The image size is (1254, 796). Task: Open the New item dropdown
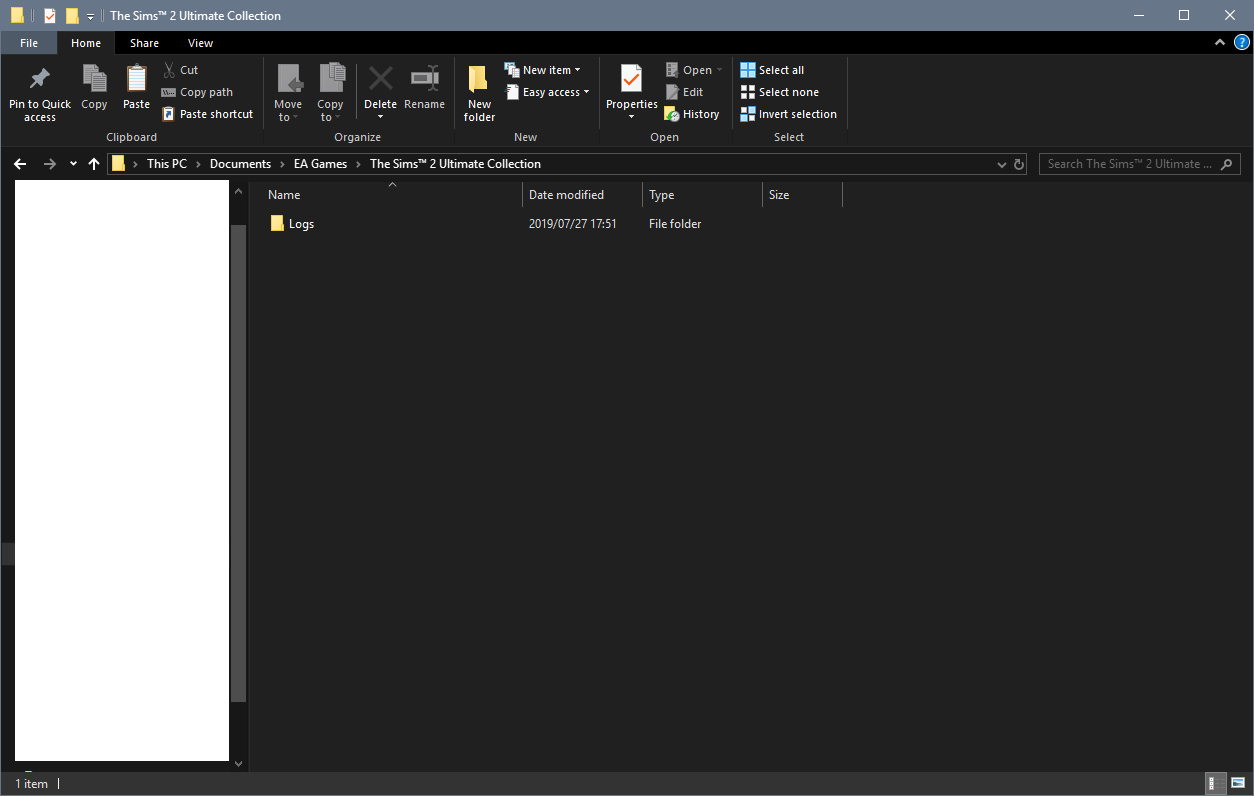(577, 70)
